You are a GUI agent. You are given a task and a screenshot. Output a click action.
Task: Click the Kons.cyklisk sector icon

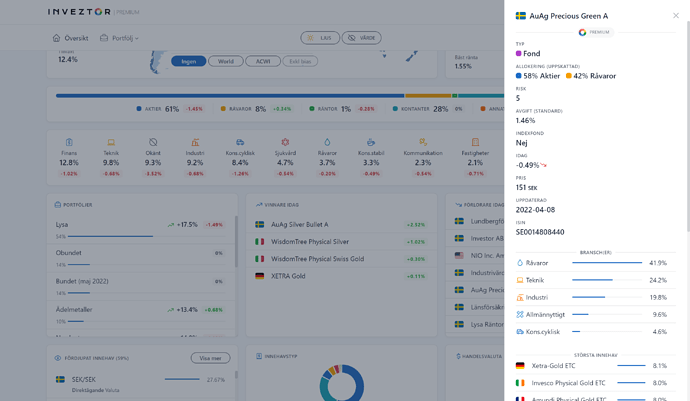(x=240, y=142)
